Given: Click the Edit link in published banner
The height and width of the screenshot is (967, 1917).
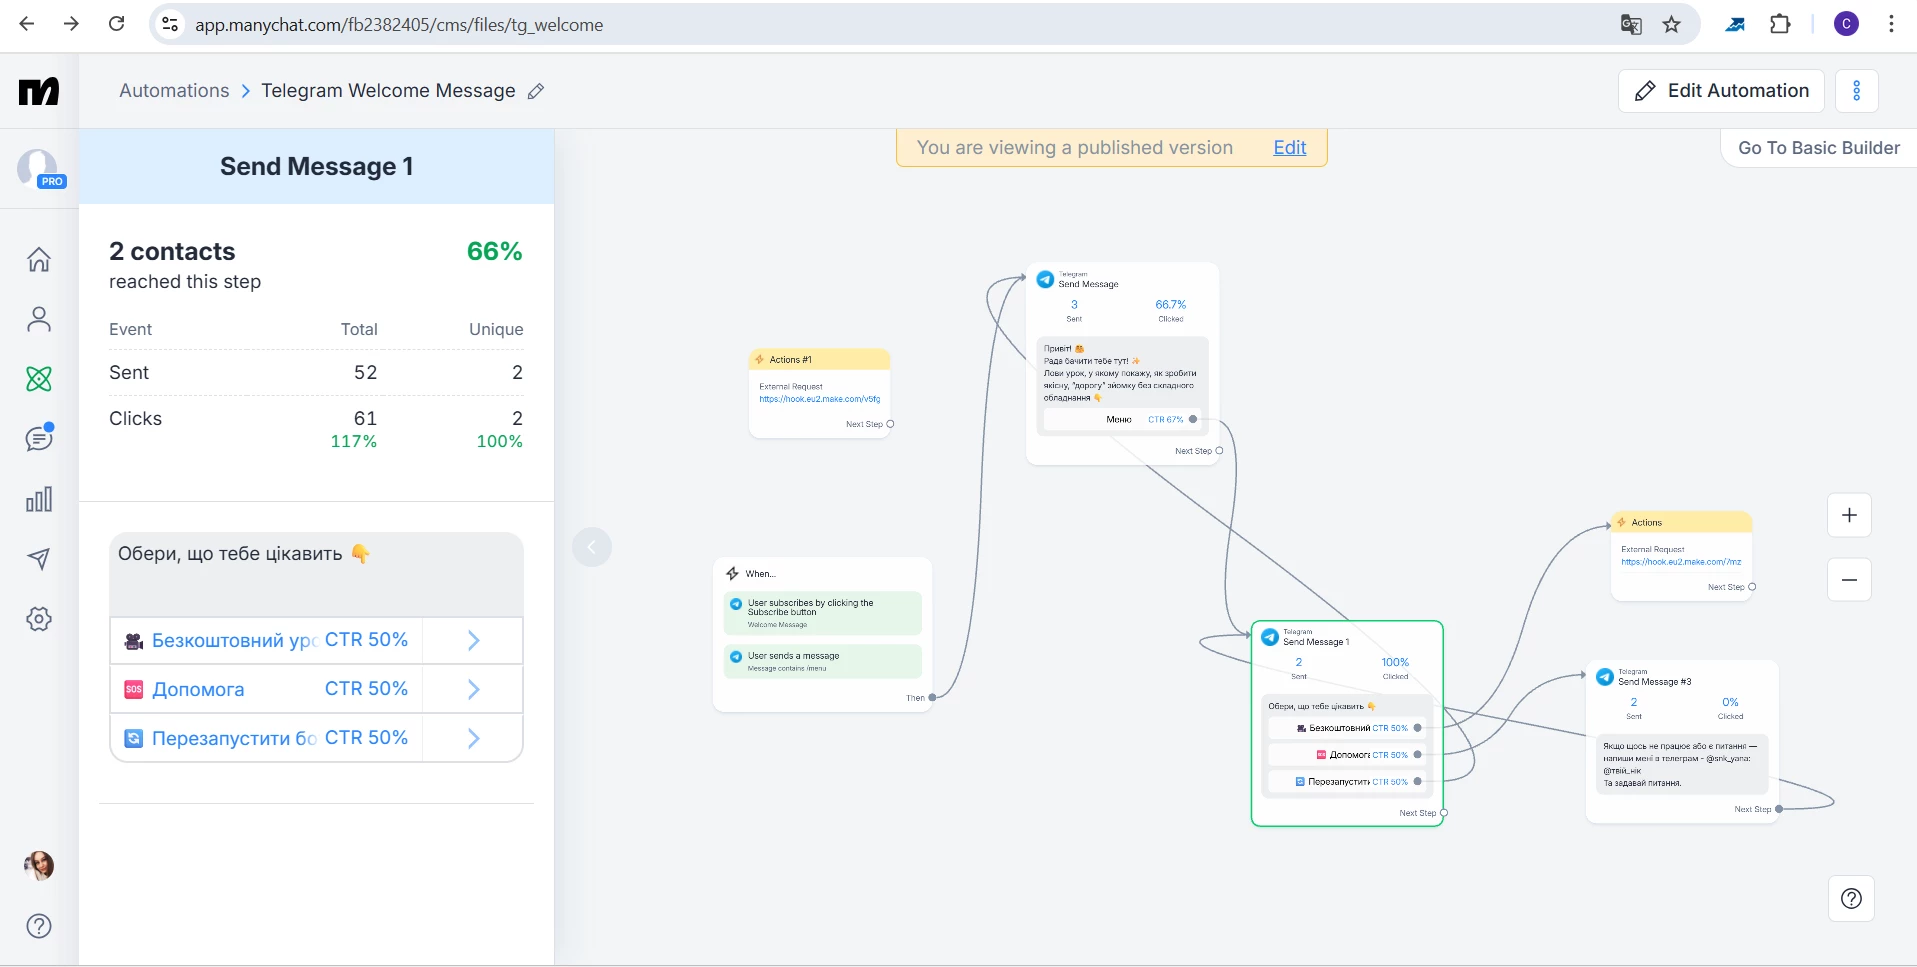Looking at the screenshot, I should coord(1289,148).
